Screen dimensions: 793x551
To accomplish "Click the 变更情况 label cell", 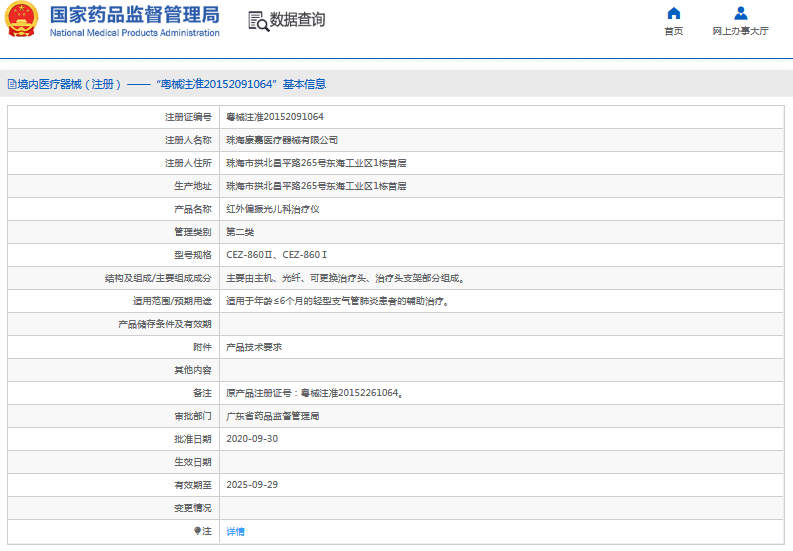I will click(114, 508).
